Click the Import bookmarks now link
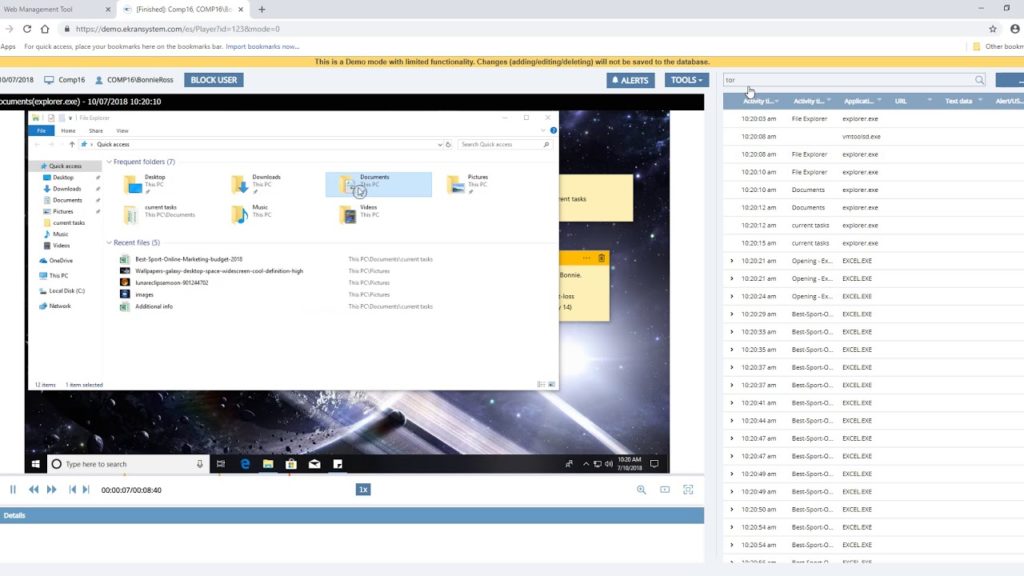 pos(262,46)
